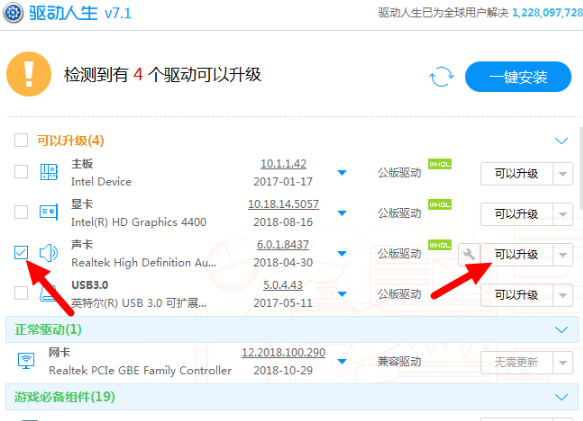Image resolution: width=583 pixels, height=421 pixels.
Task: Click the WHQL badge on 声卡 row
Action: 440,245
